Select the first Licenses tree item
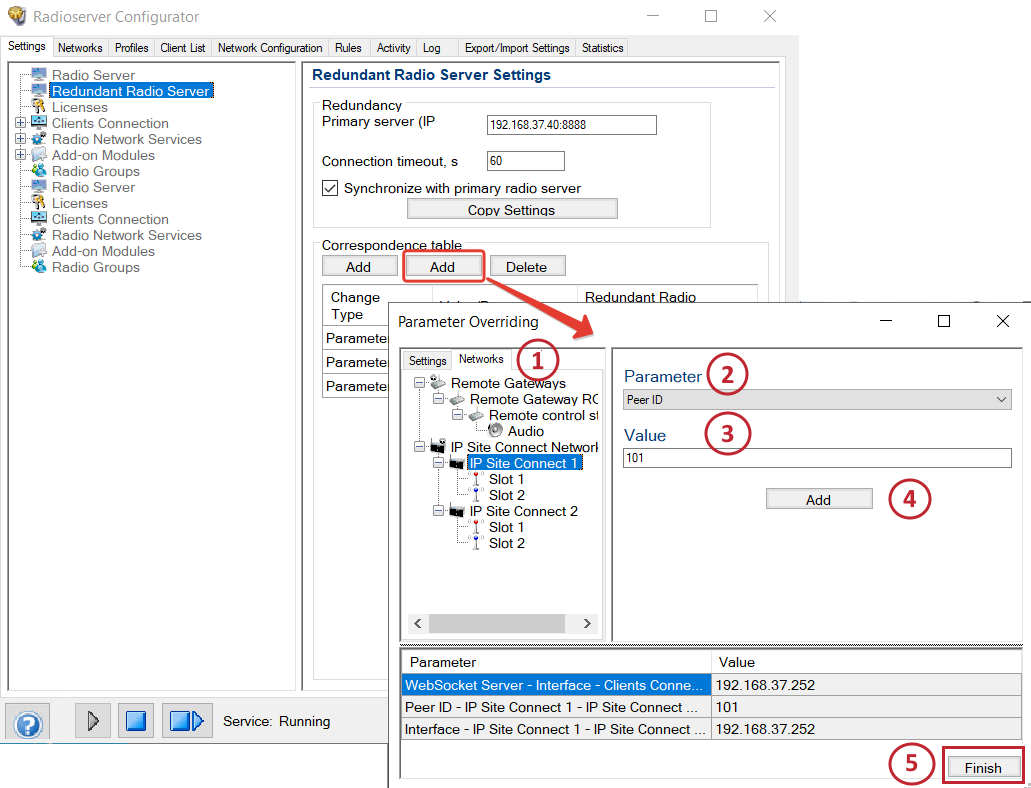The image size is (1031, 788). click(x=80, y=107)
